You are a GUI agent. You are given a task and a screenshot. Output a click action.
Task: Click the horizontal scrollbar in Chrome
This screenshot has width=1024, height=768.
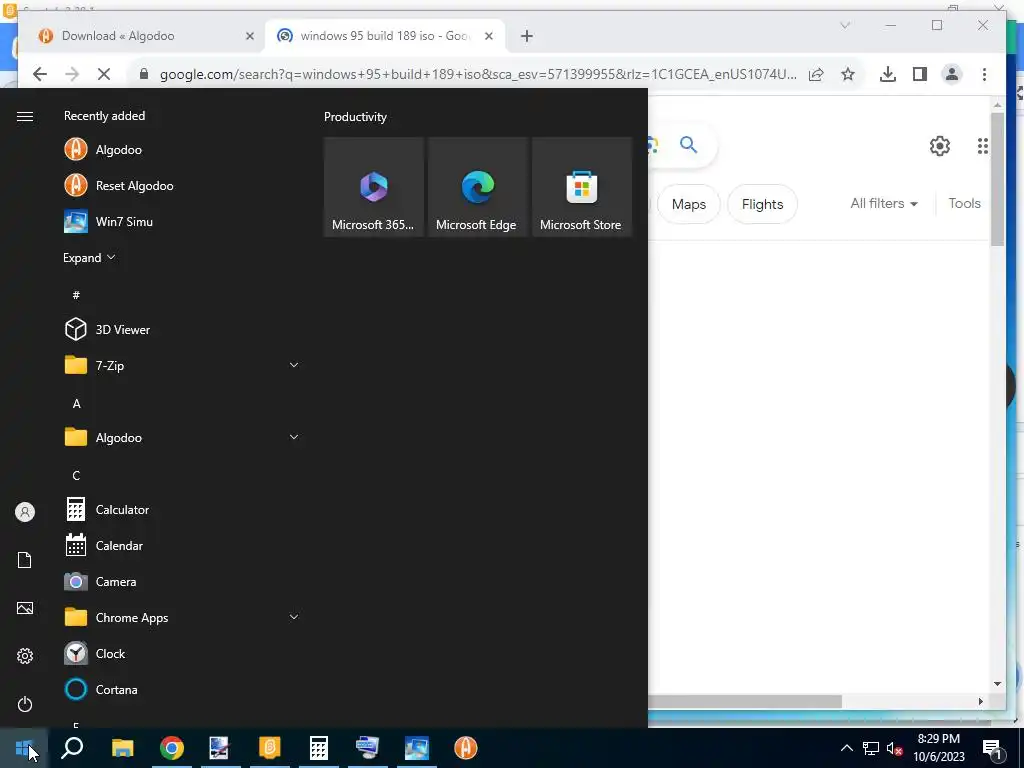point(744,701)
